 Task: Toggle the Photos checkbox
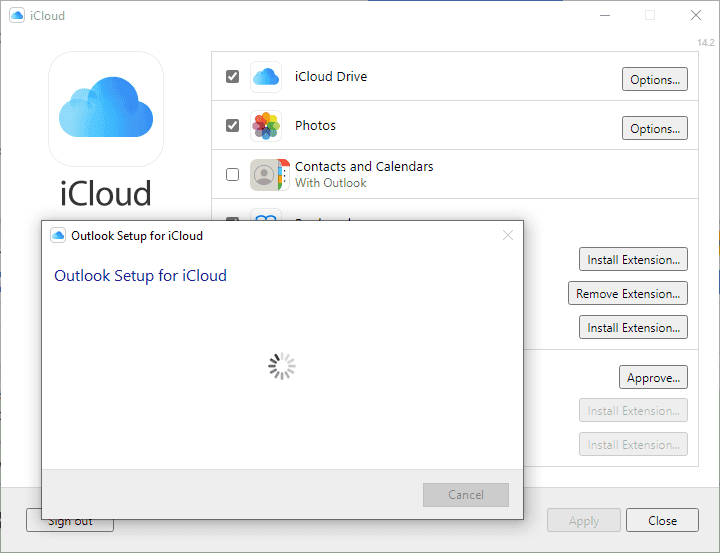point(233,126)
